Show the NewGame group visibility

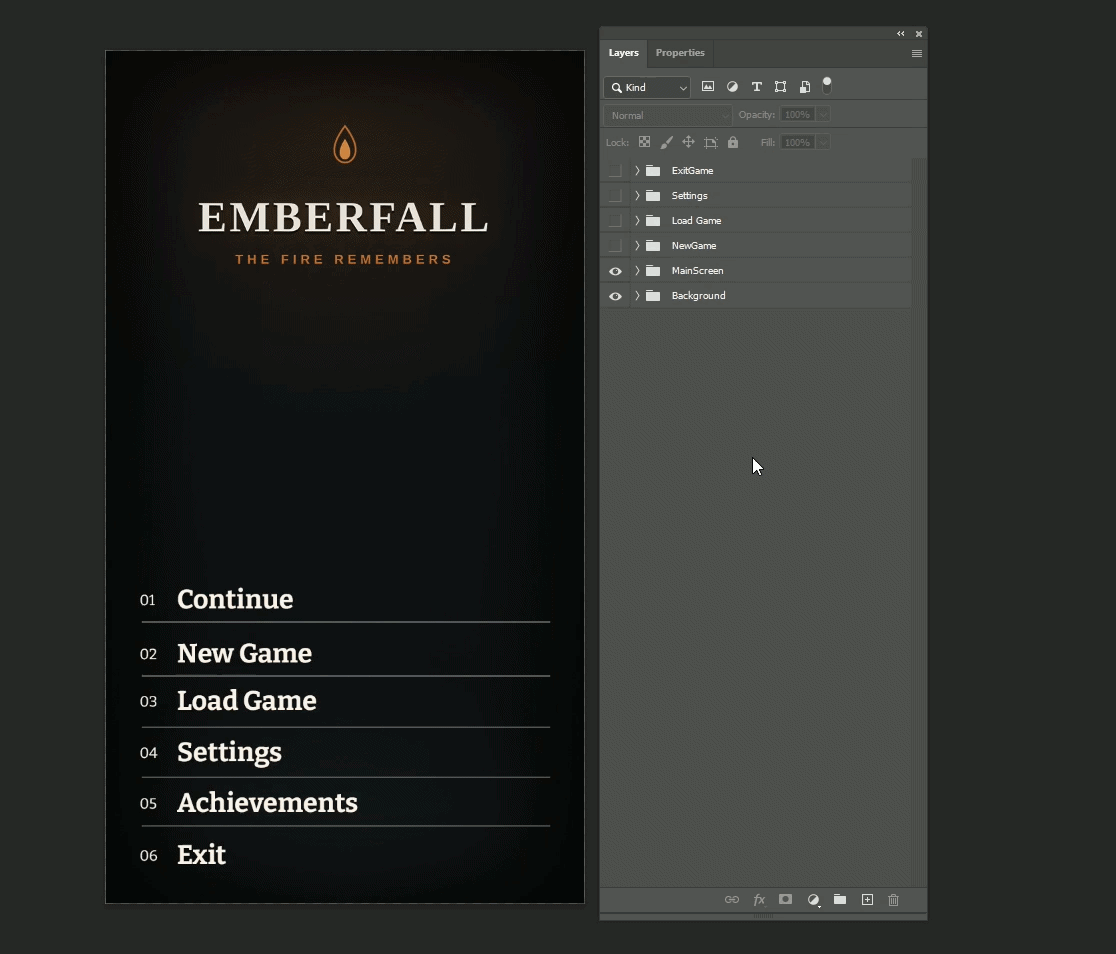coord(615,246)
